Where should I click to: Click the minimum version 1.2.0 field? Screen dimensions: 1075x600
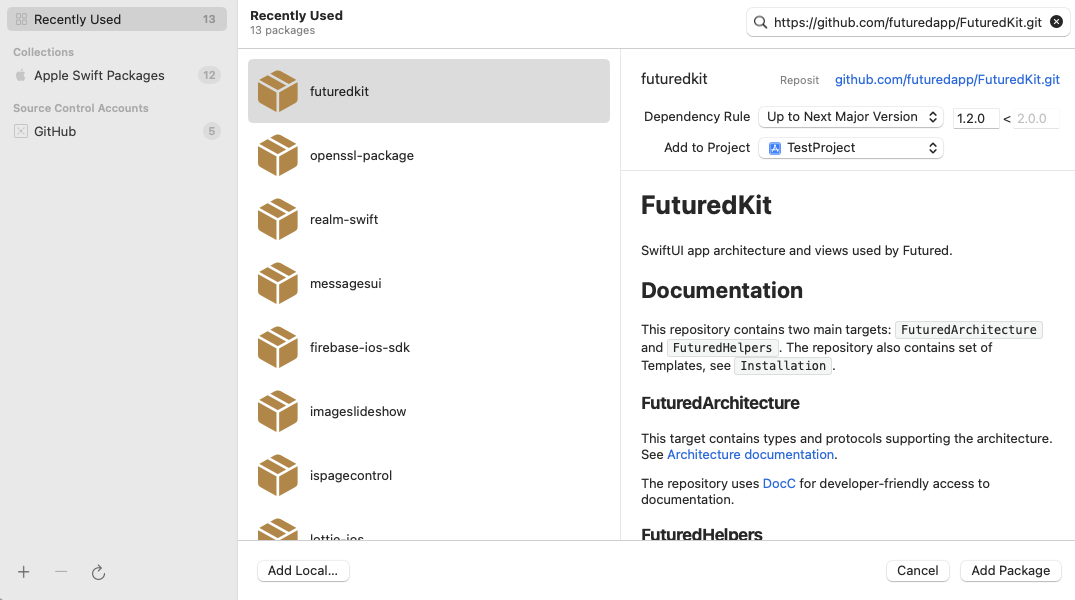coord(975,118)
